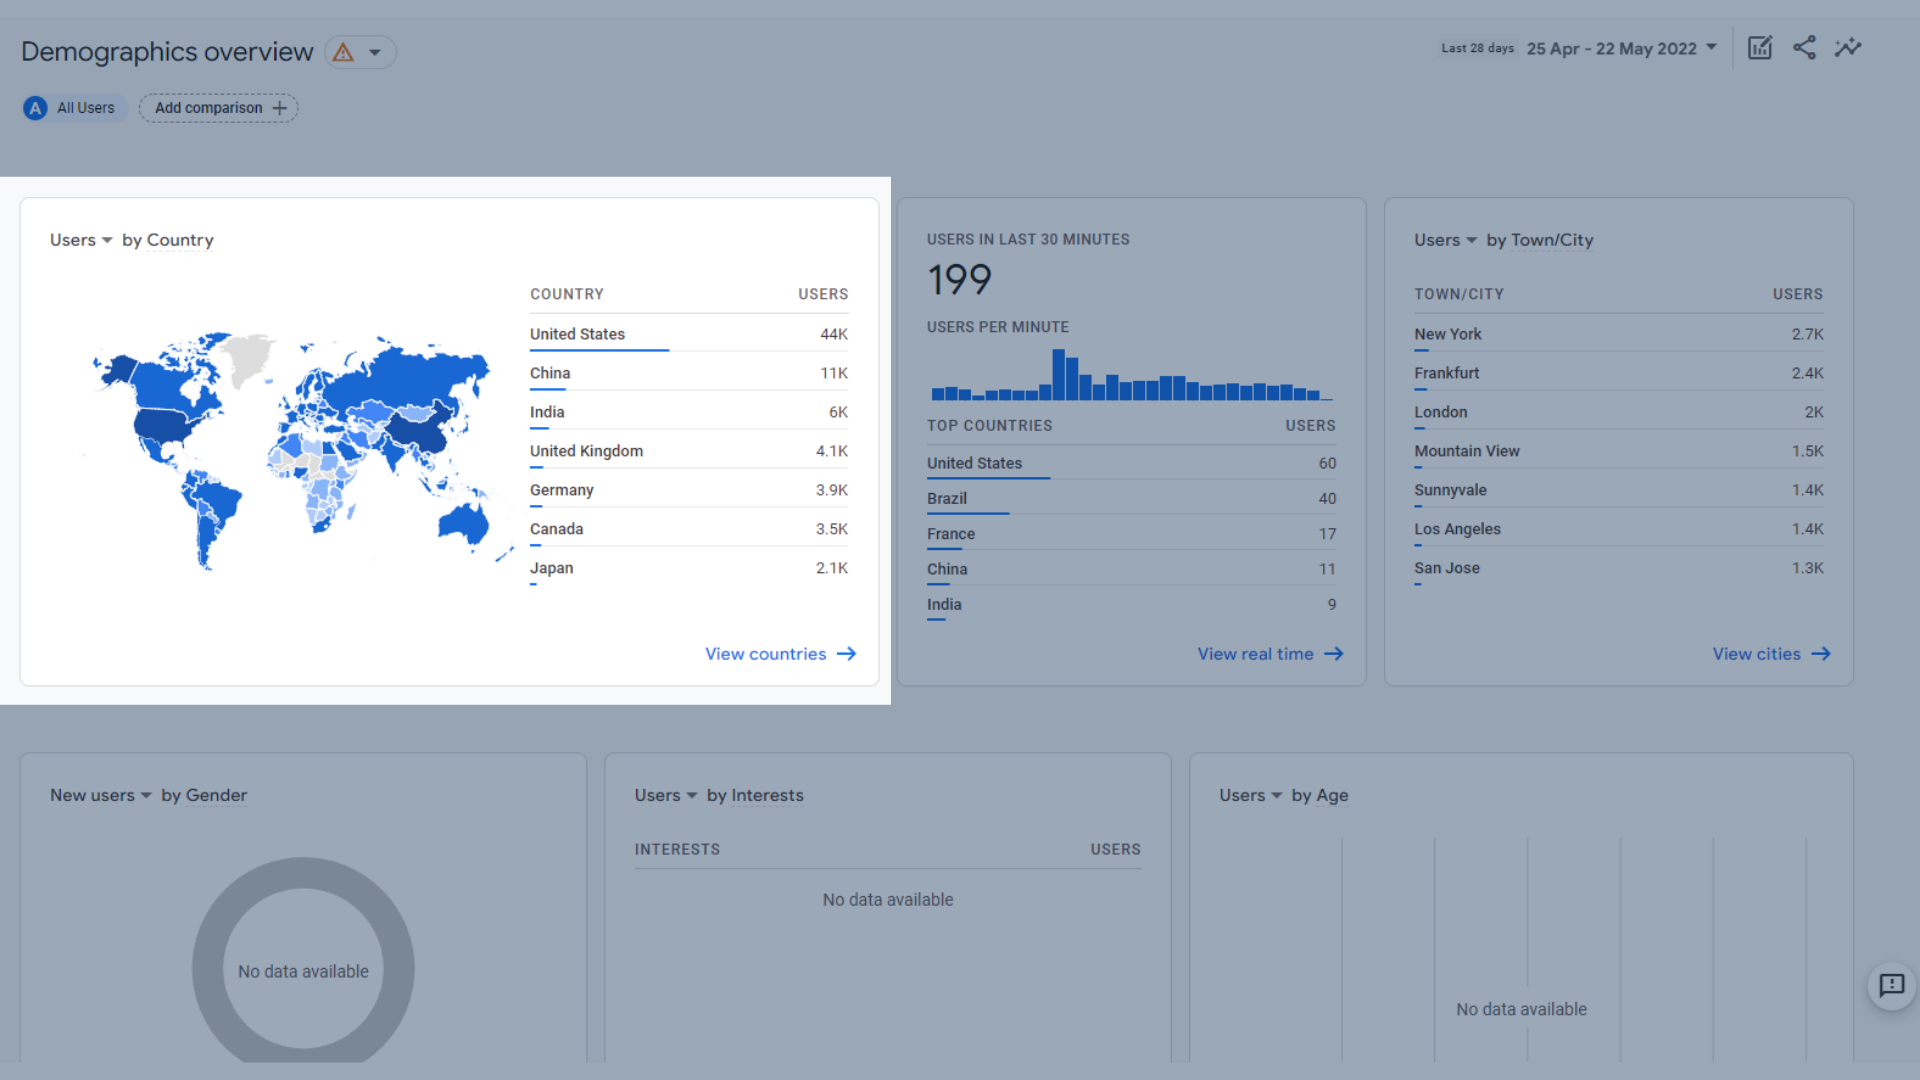Select the 'Add comparison' button
The height and width of the screenshot is (1080, 1920).
pos(218,108)
